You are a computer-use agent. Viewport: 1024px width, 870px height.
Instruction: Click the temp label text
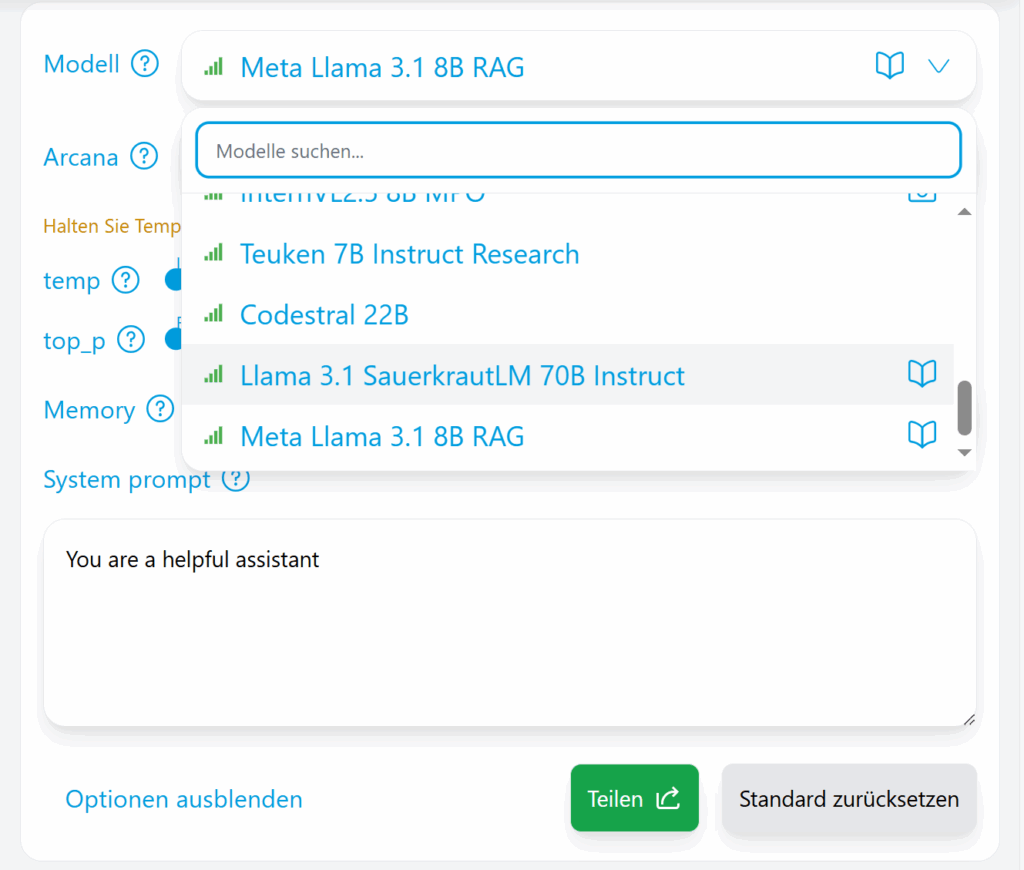72,281
